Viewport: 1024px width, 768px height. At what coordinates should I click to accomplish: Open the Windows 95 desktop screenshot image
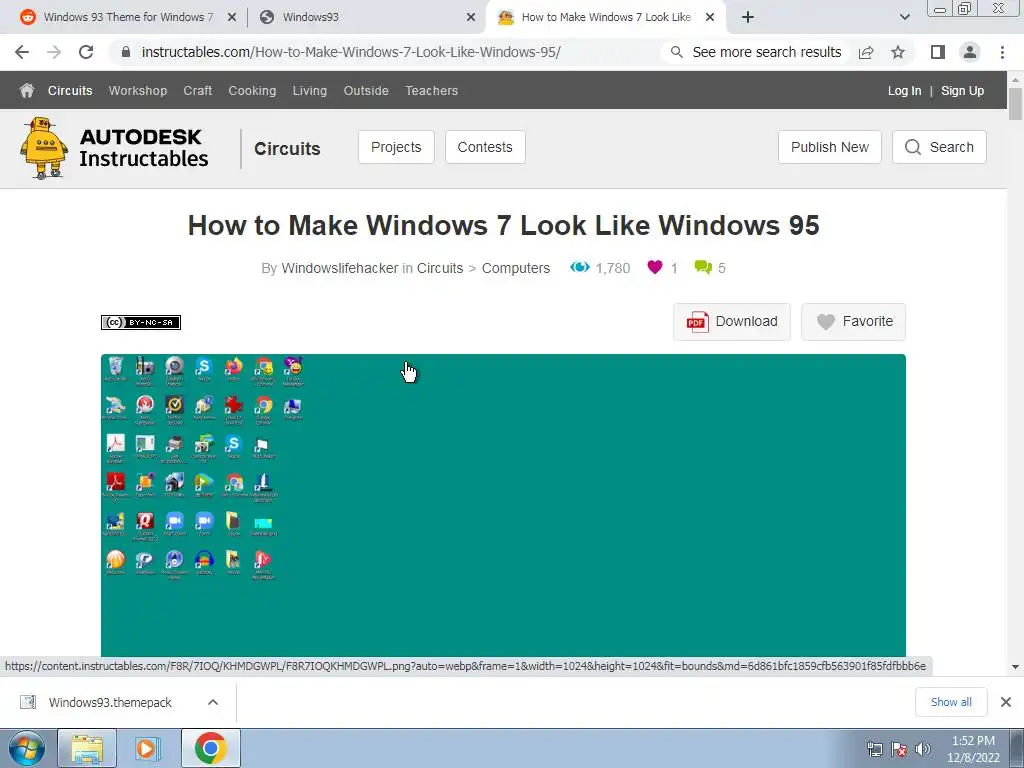504,505
